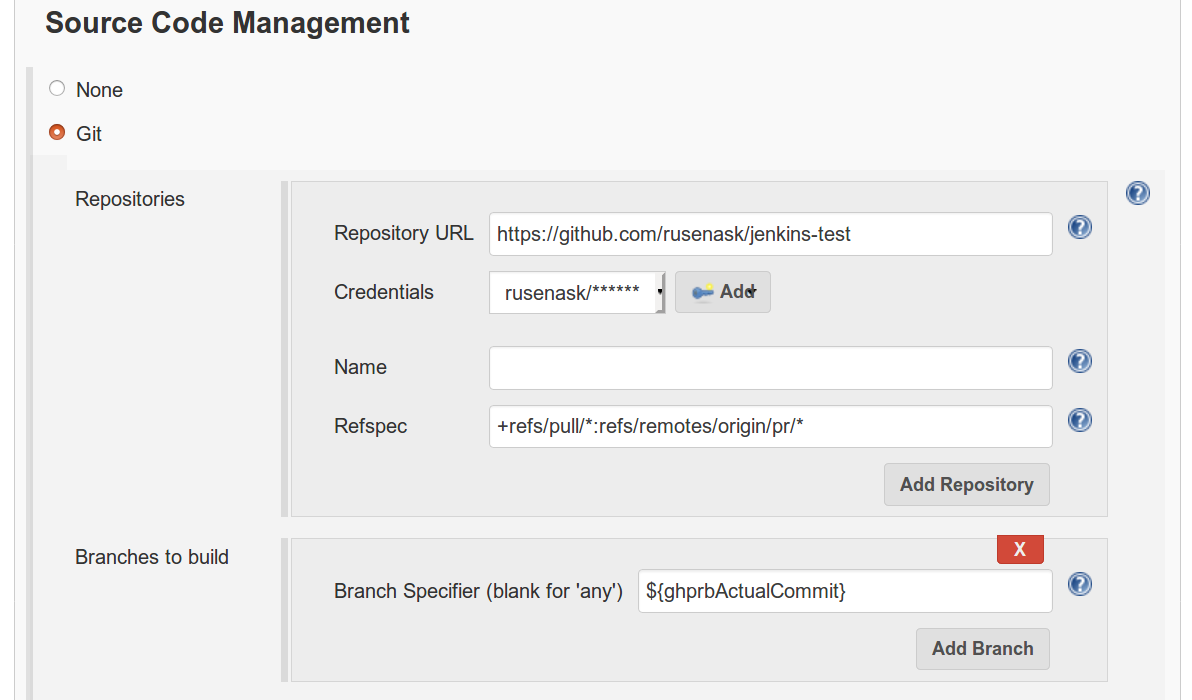The image size is (1192, 700).
Task: Select the Branches to build section label
Action: click(152, 557)
